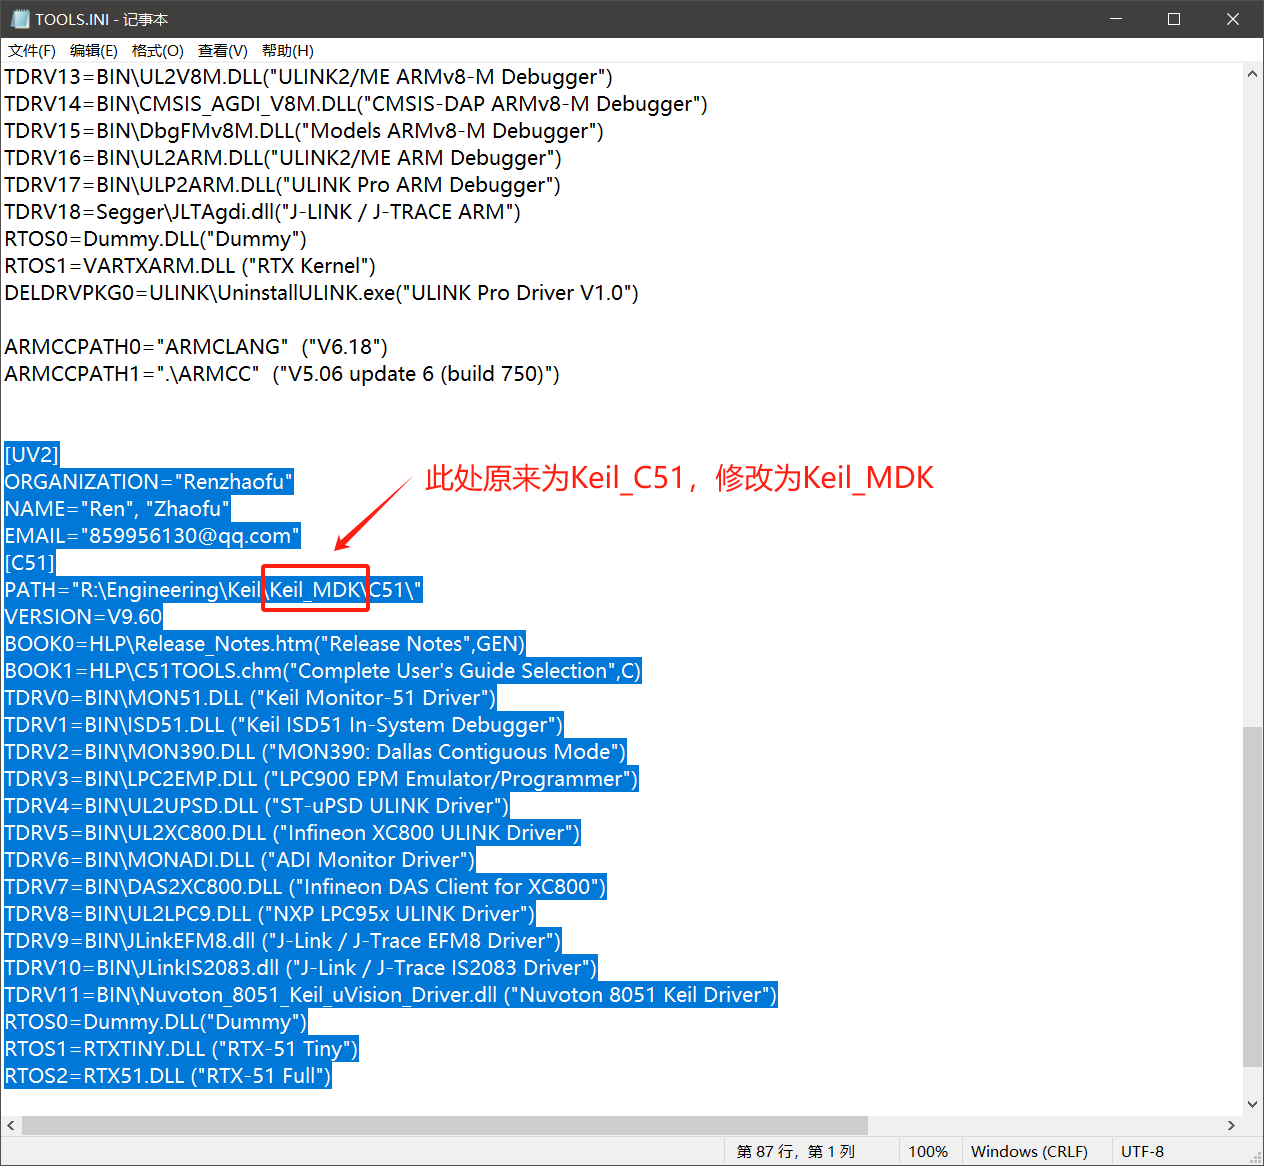Open the 编辑(E) menu
This screenshot has height=1166, width=1264.
coord(94,51)
